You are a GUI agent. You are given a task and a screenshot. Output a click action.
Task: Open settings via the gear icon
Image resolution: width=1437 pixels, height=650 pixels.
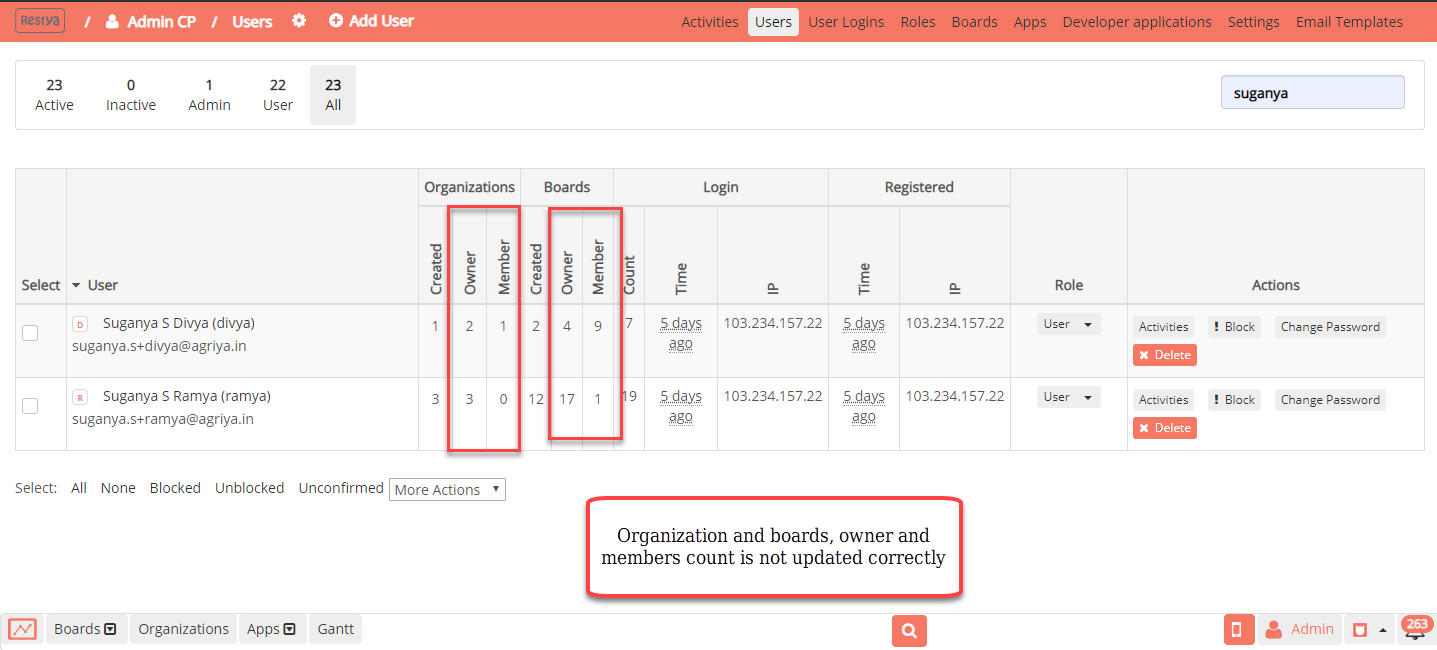pyautogui.click(x=298, y=20)
